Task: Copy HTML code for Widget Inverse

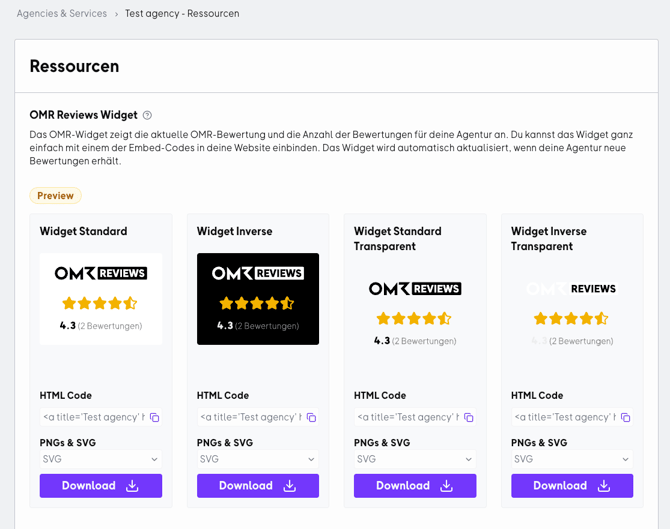Action: point(312,417)
